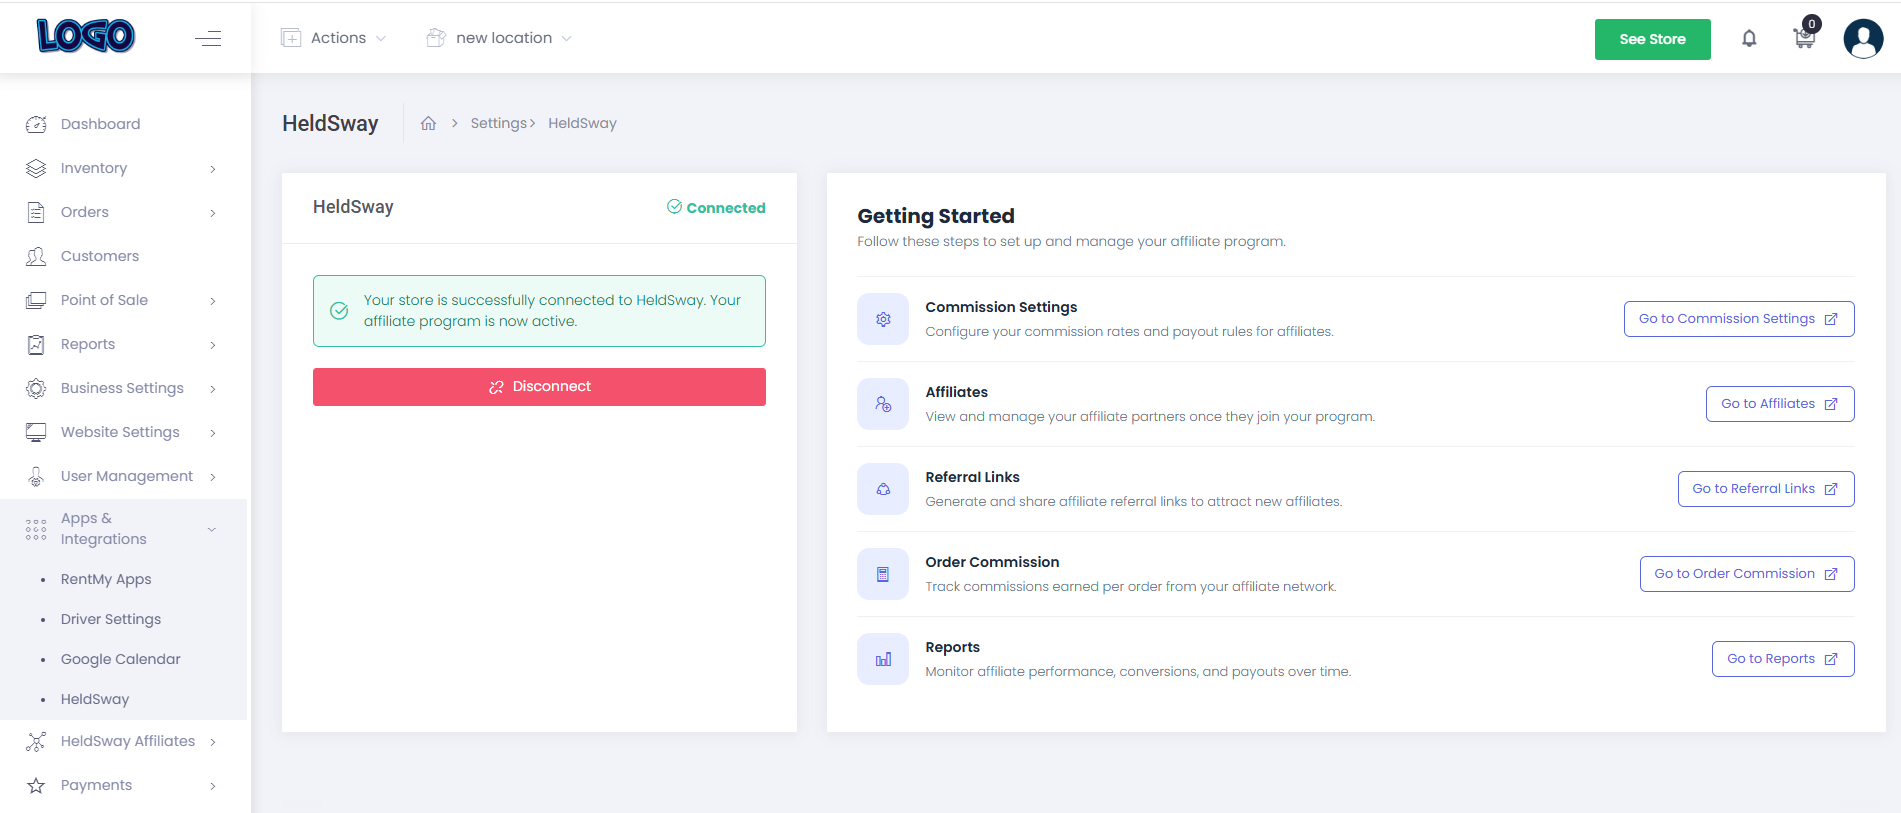
Task: Expand the User Management chevron
Action: tap(213, 477)
